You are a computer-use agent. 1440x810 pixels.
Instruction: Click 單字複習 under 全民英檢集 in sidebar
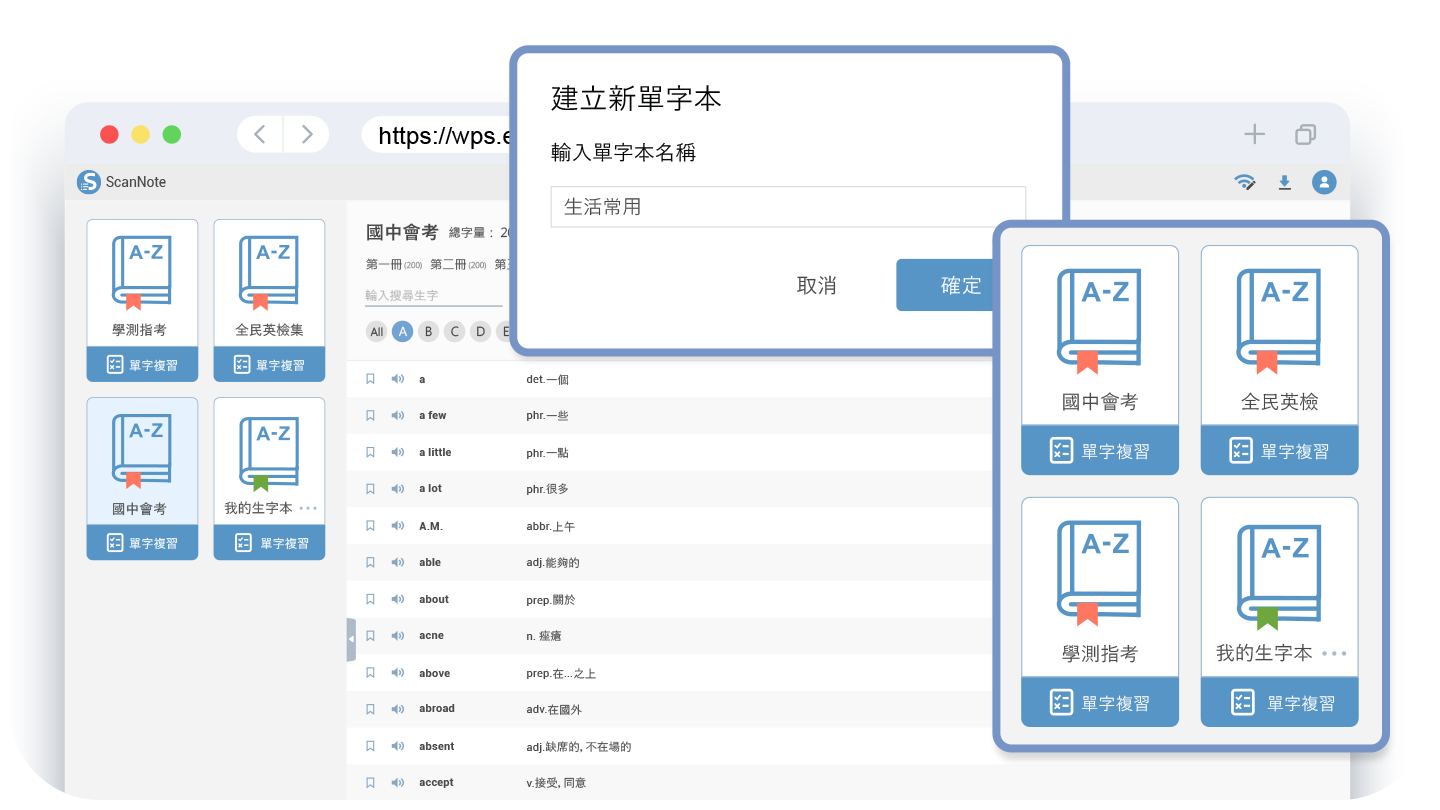[269, 364]
